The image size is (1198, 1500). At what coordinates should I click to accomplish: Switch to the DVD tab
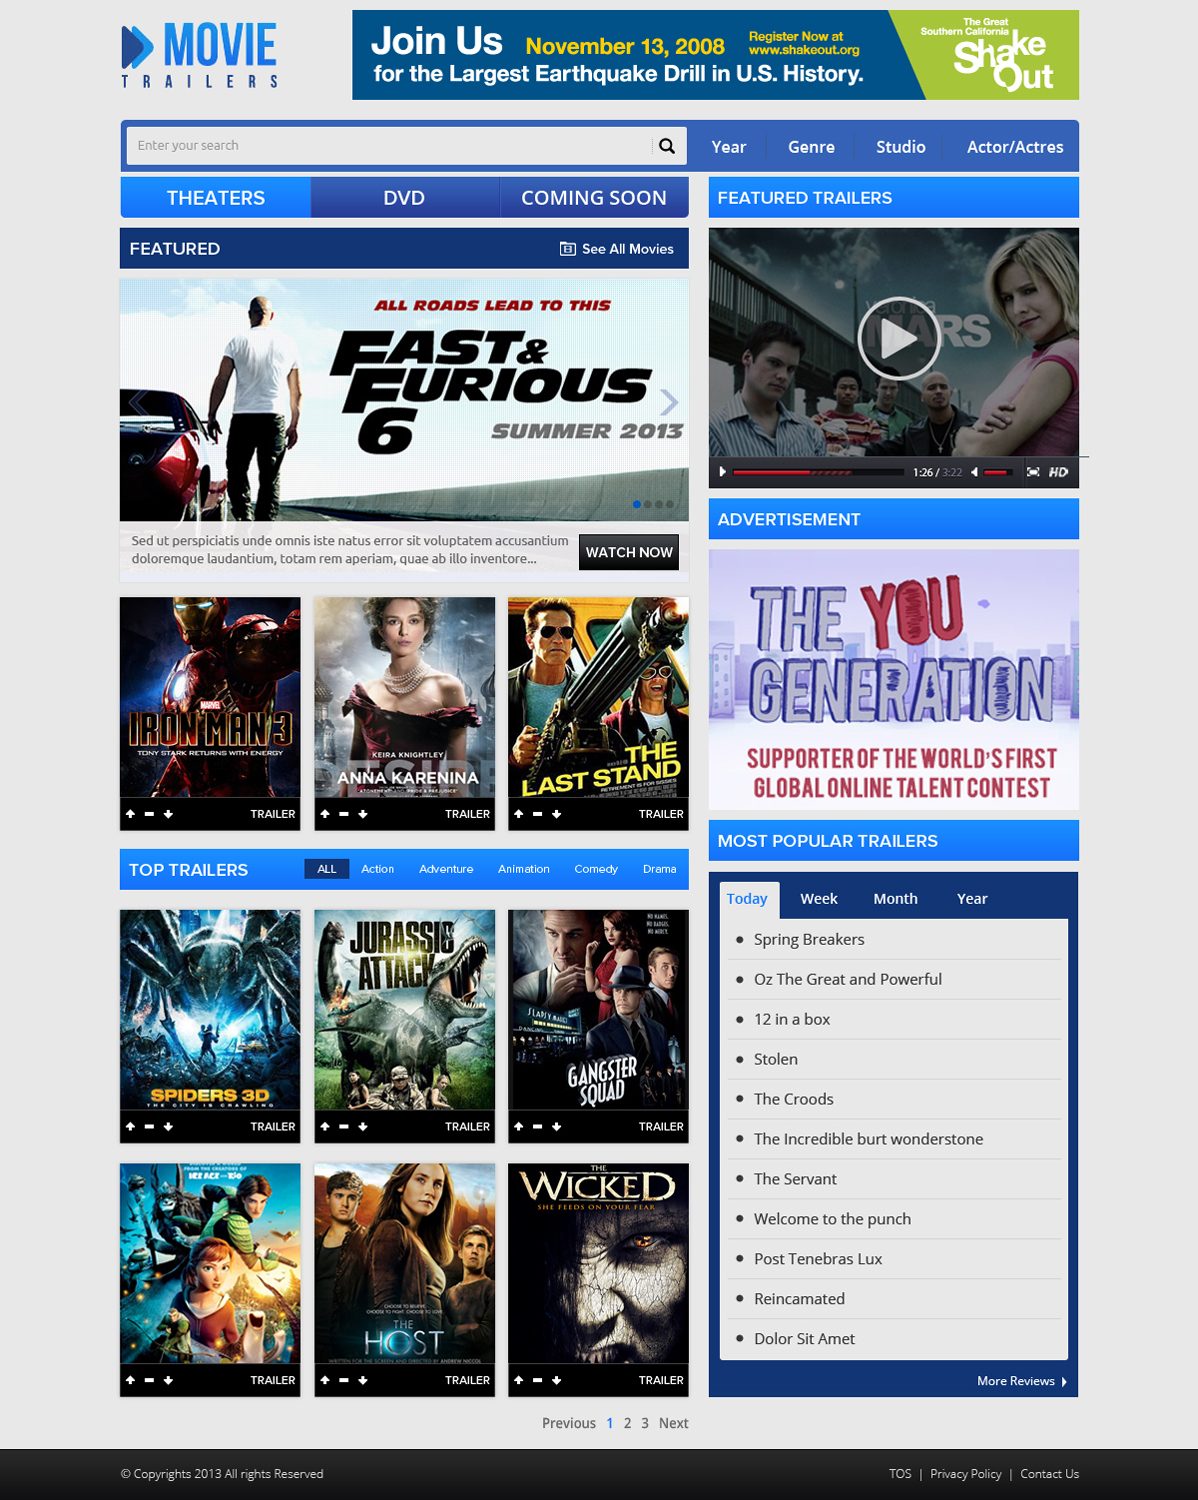pyautogui.click(x=404, y=198)
